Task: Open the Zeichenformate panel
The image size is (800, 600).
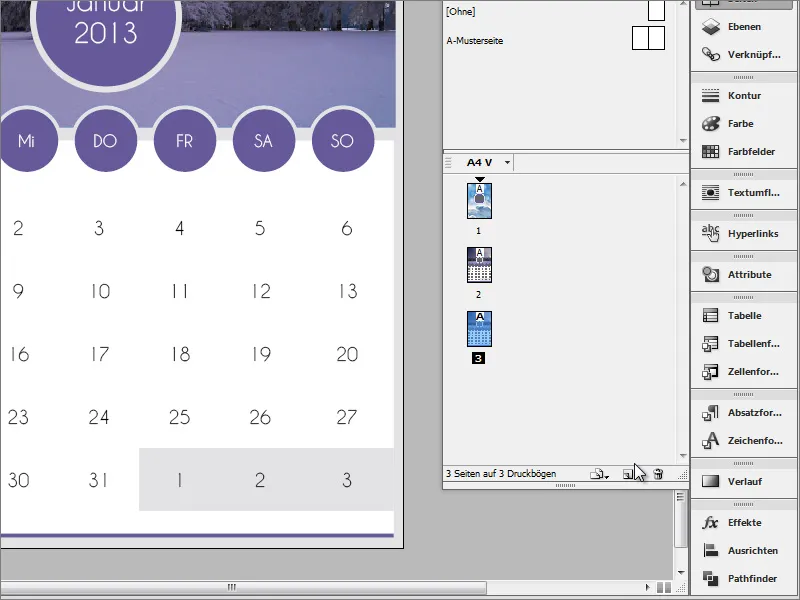Action: [x=743, y=440]
